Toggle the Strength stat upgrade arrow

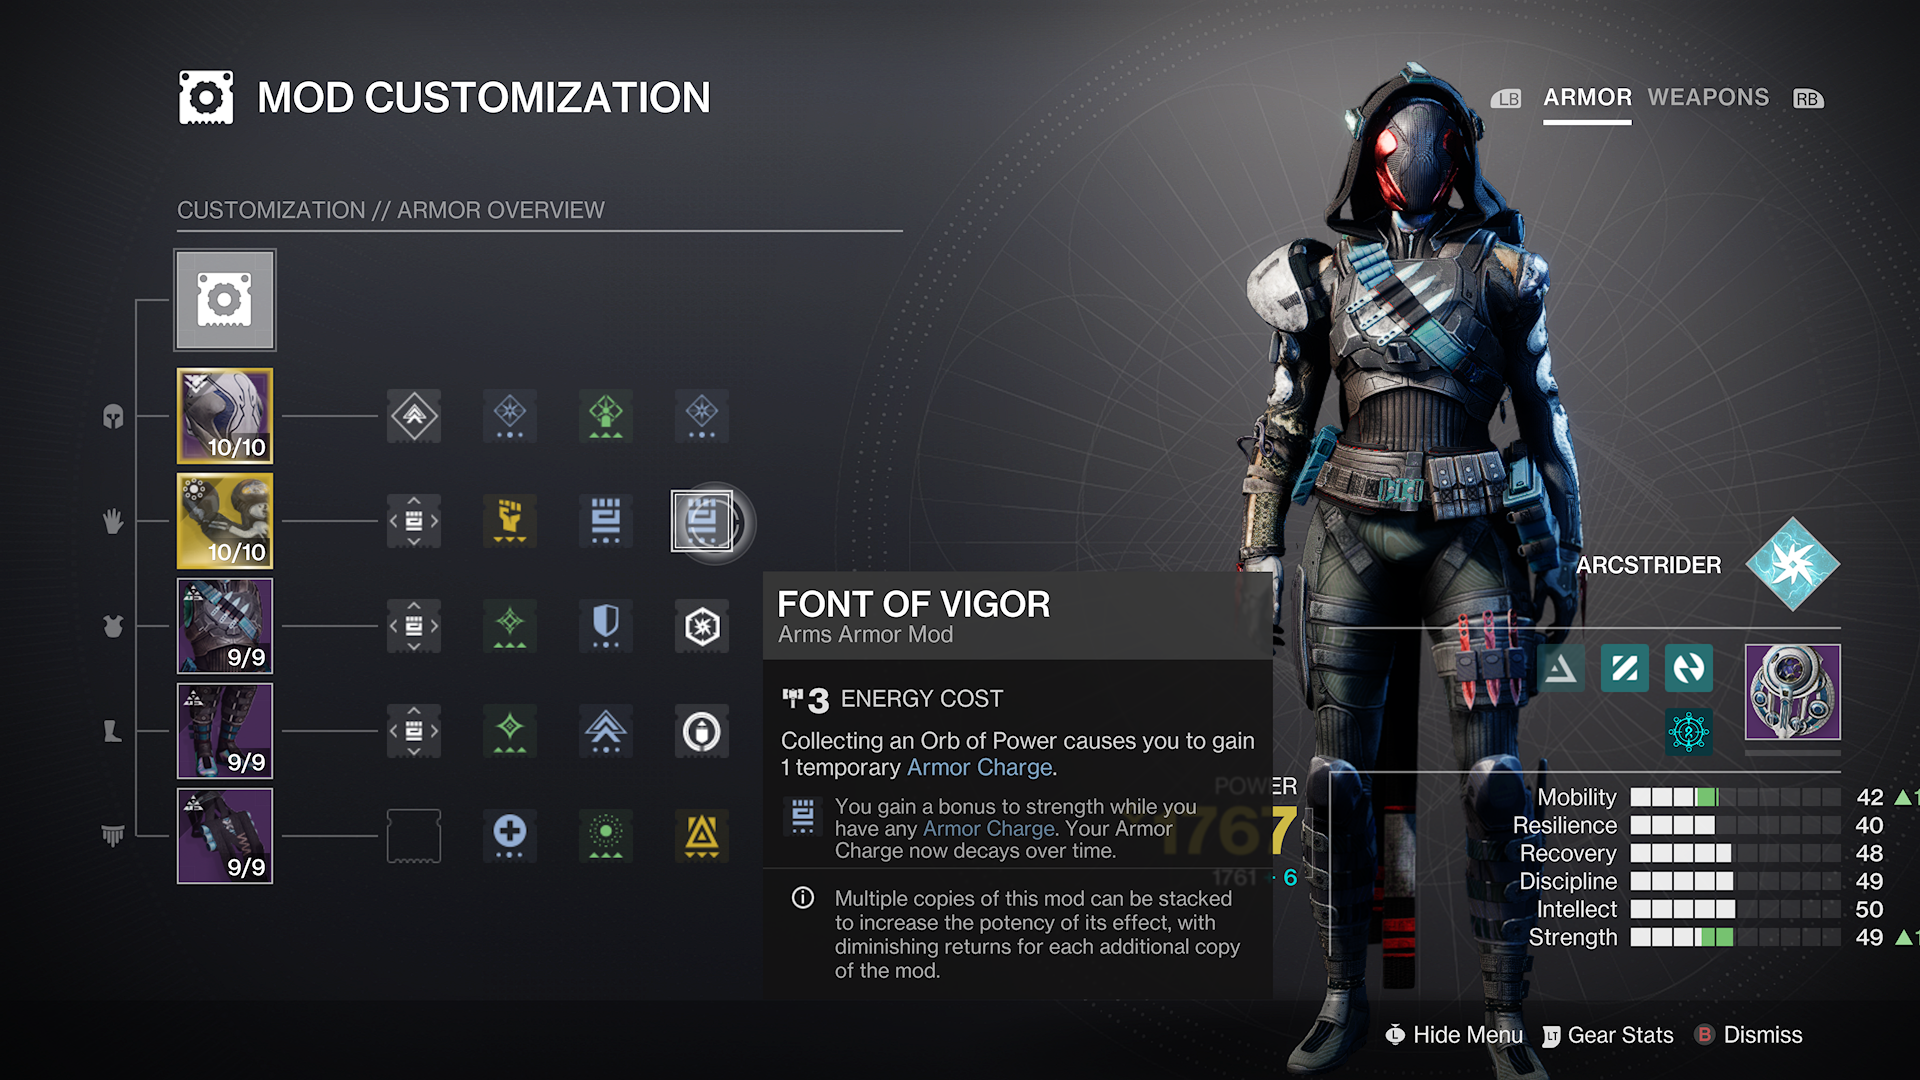pos(1905,939)
